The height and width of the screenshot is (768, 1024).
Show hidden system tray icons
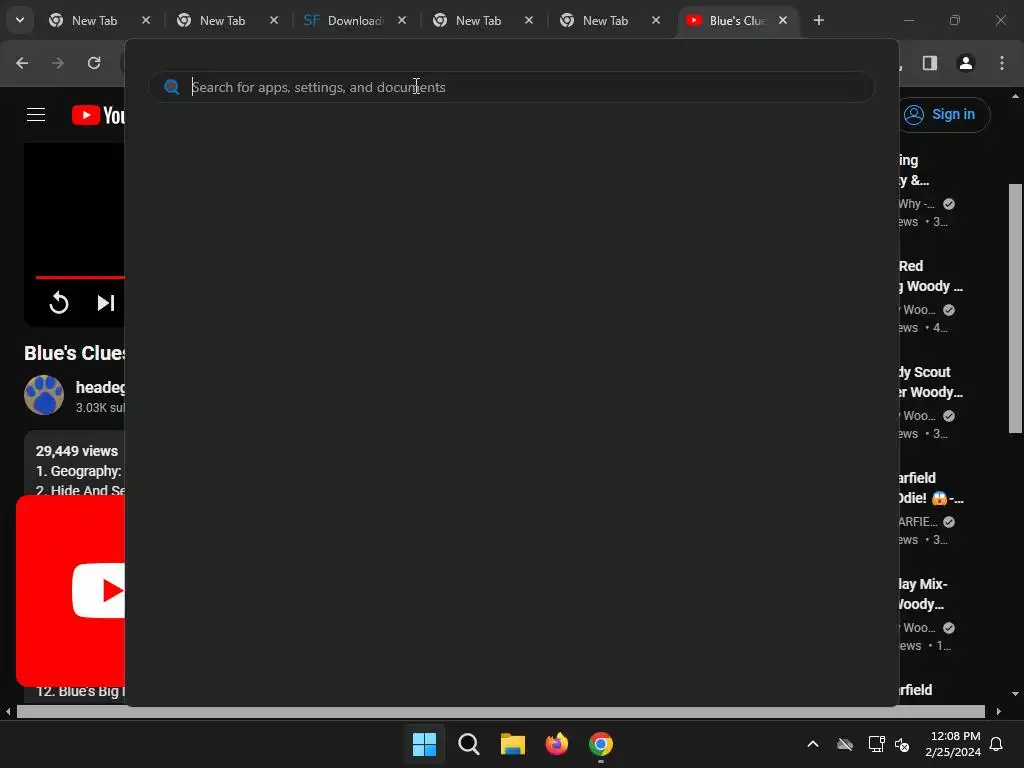pos(813,744)
